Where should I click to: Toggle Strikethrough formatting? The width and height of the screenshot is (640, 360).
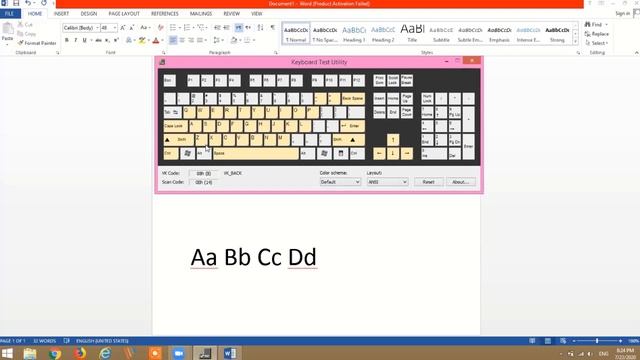98,40
